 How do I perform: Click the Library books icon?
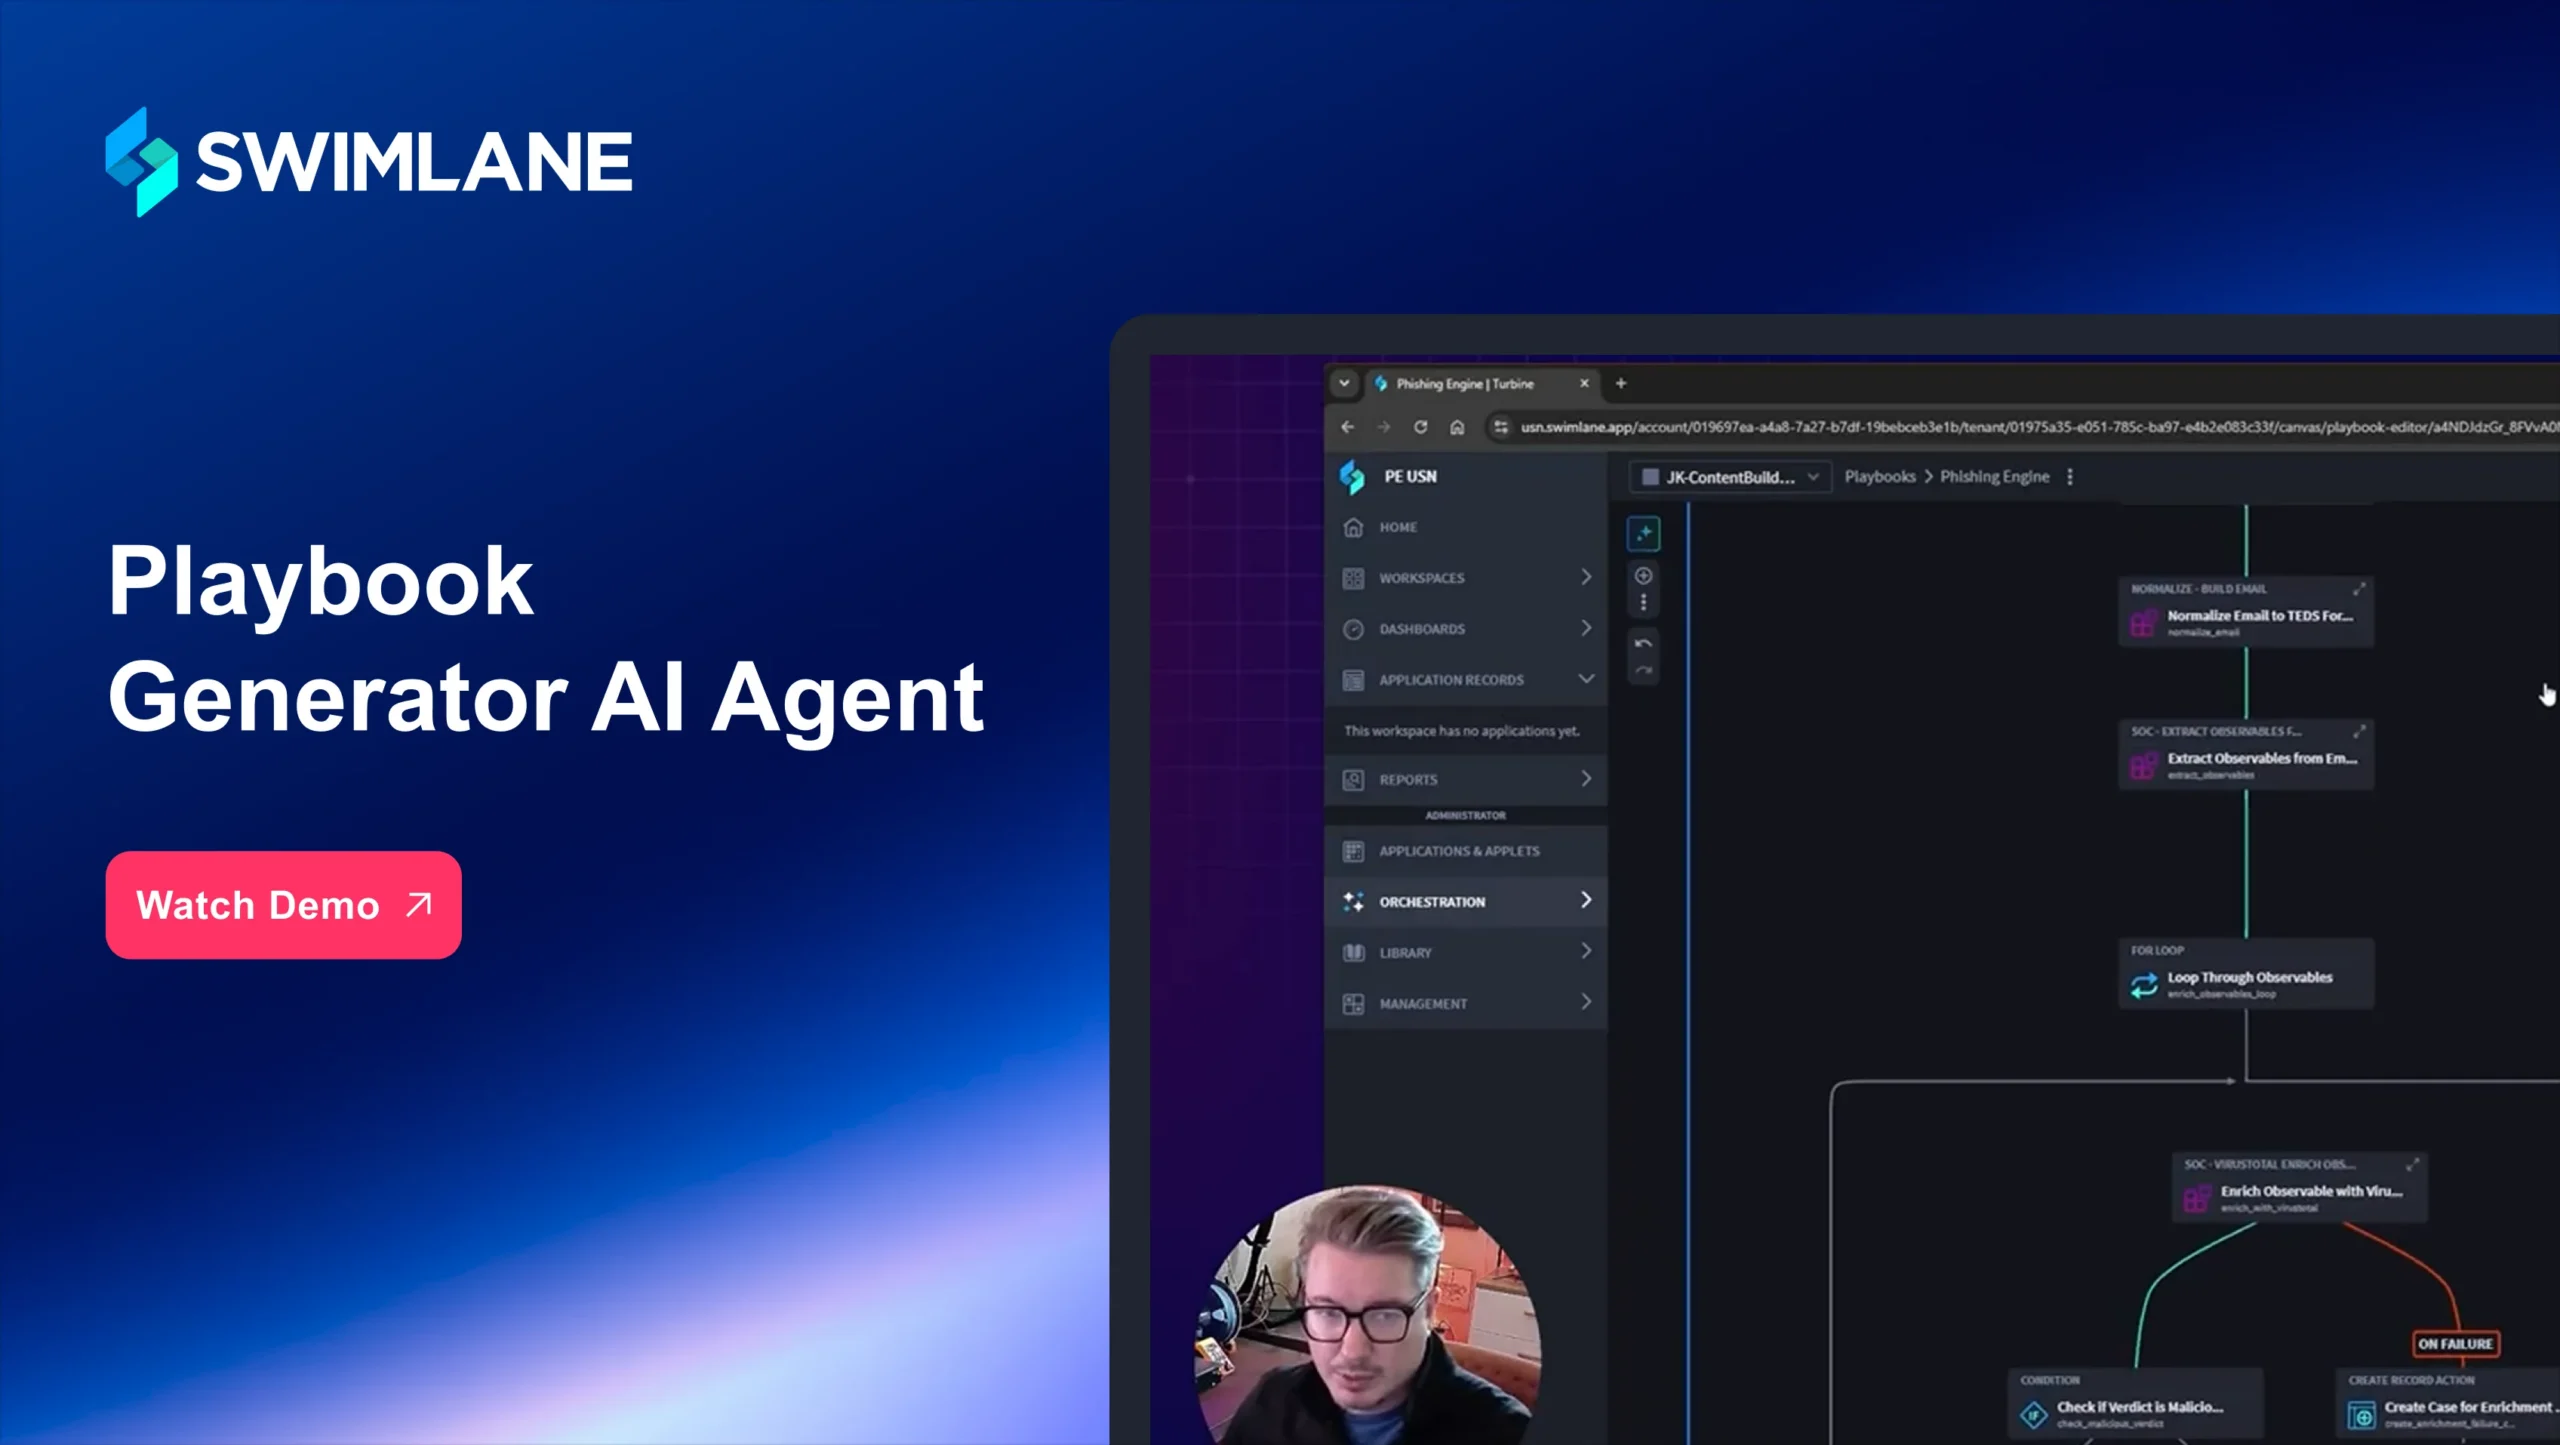click(1353, 953)
